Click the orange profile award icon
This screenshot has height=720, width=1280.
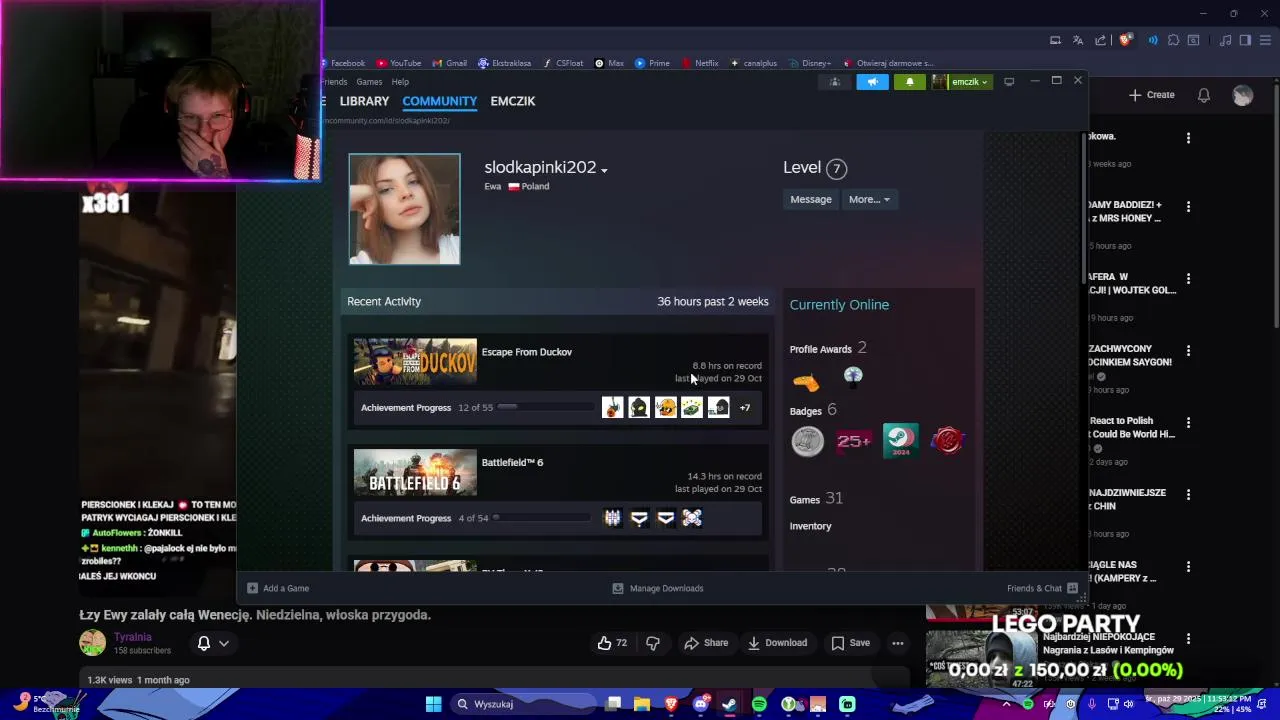pos(806,380)
